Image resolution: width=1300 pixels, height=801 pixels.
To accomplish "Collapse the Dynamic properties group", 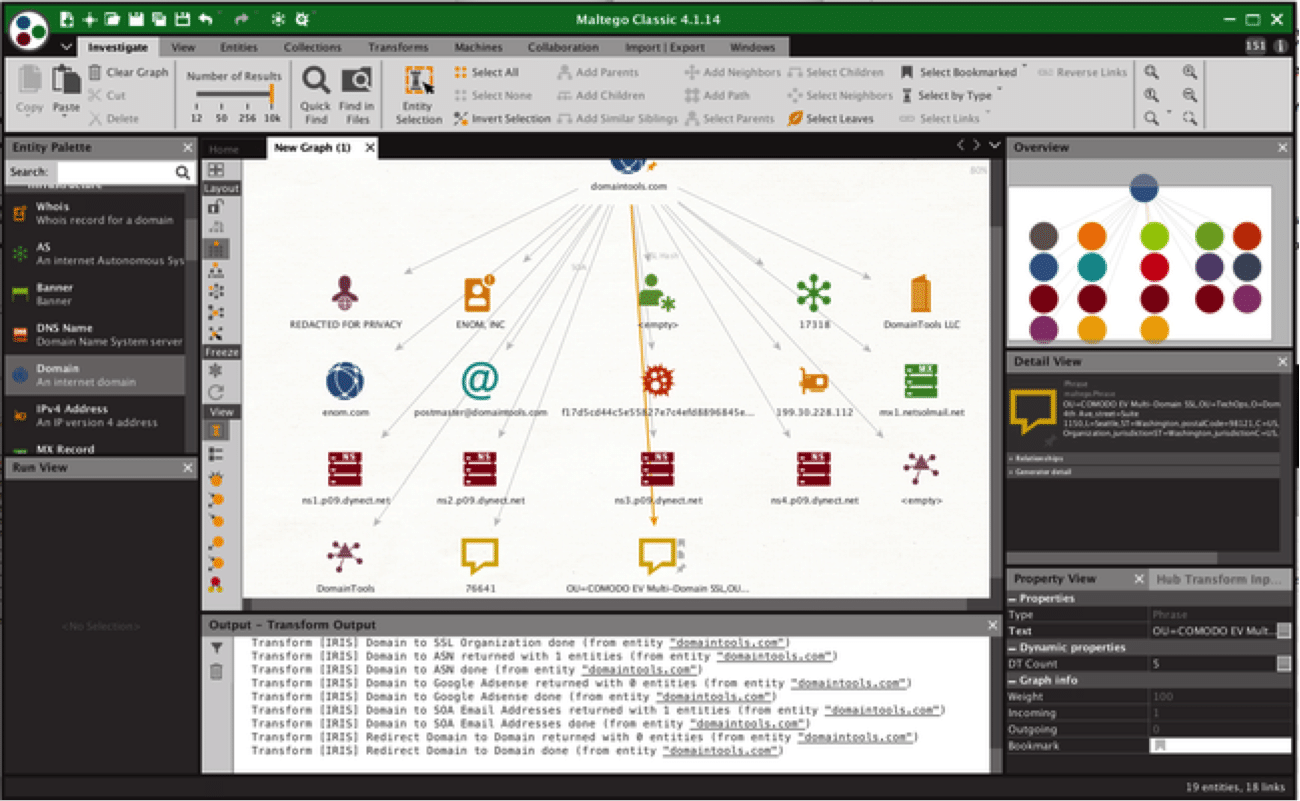I will click(1012, 647).
